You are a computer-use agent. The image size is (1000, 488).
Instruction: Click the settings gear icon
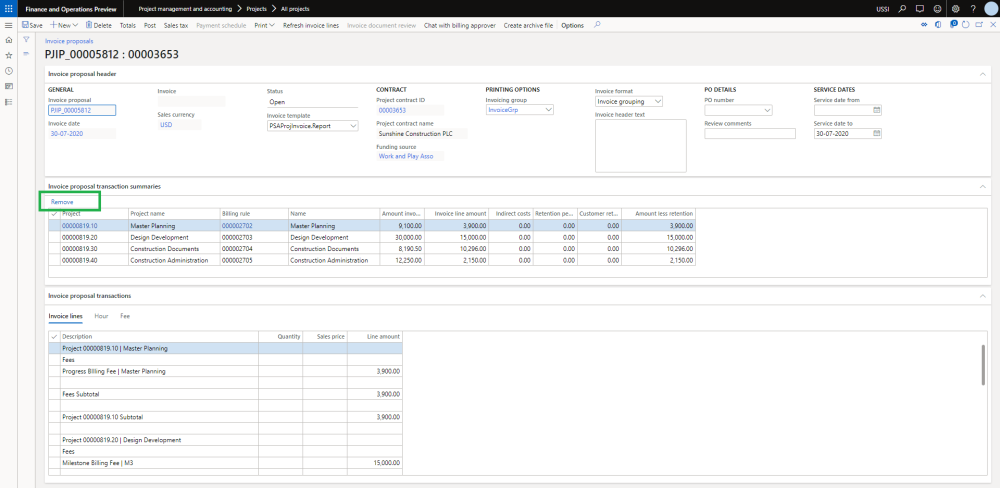[x=955, y=8]
